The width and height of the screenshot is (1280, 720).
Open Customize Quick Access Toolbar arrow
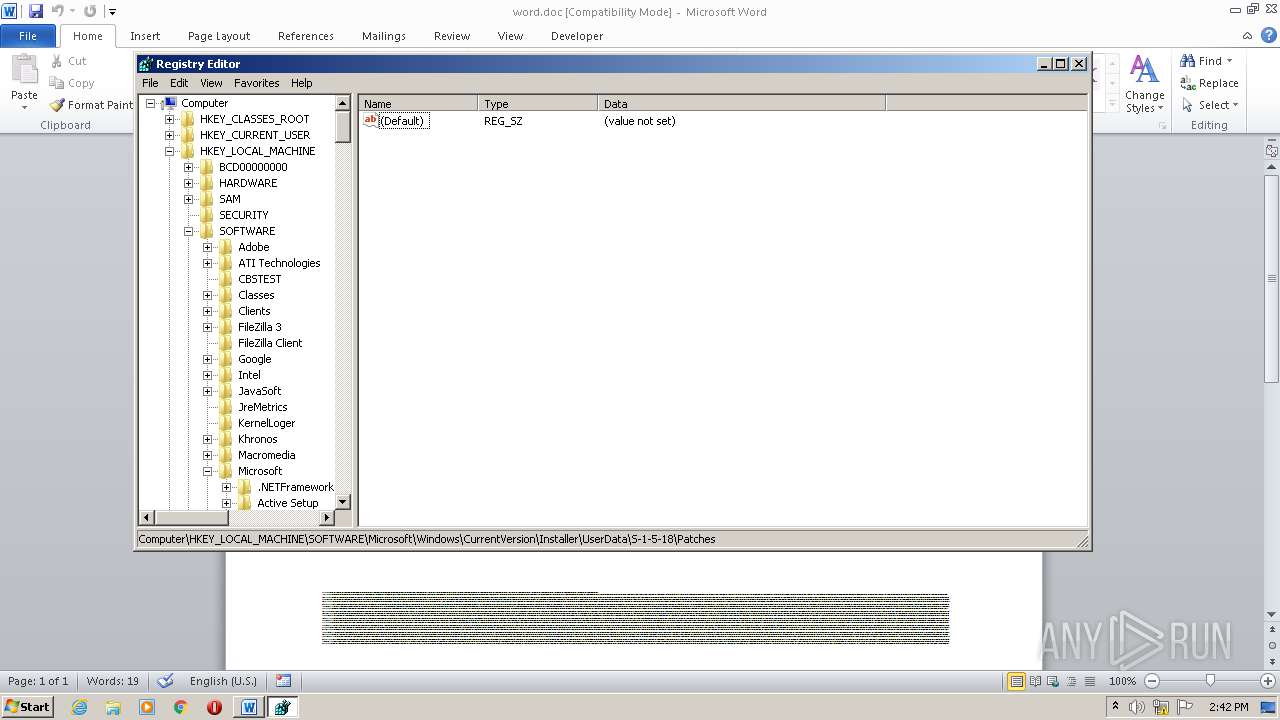(x=112, y=12)
